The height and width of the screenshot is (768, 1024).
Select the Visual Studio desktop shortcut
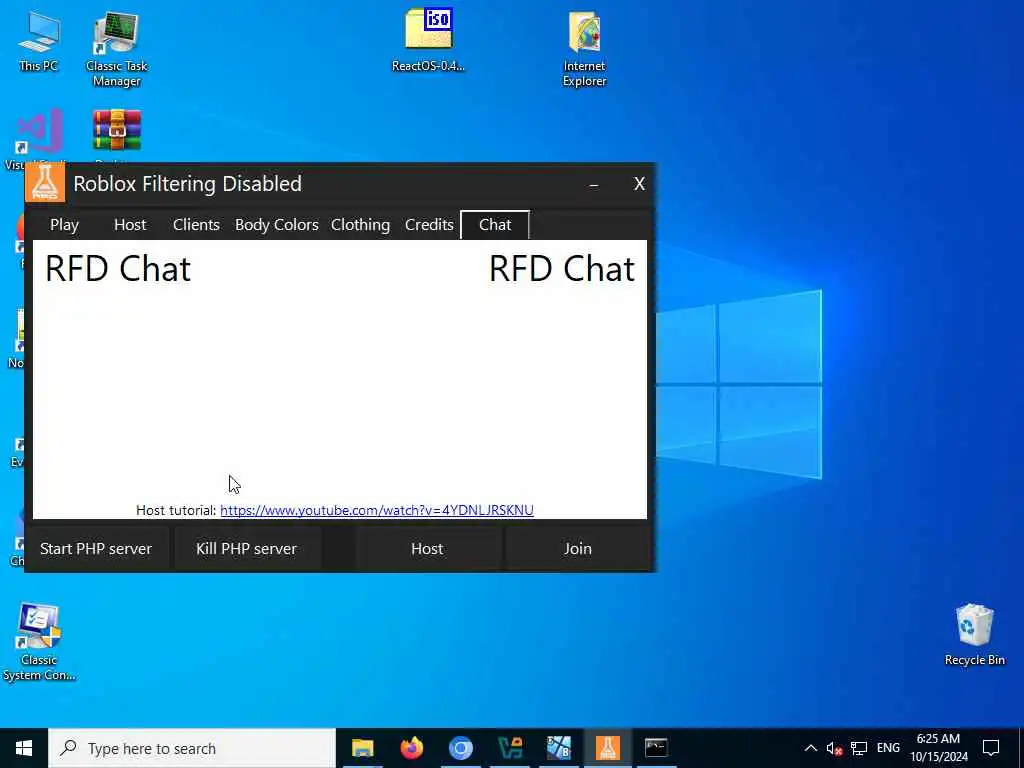pos(39,131)
